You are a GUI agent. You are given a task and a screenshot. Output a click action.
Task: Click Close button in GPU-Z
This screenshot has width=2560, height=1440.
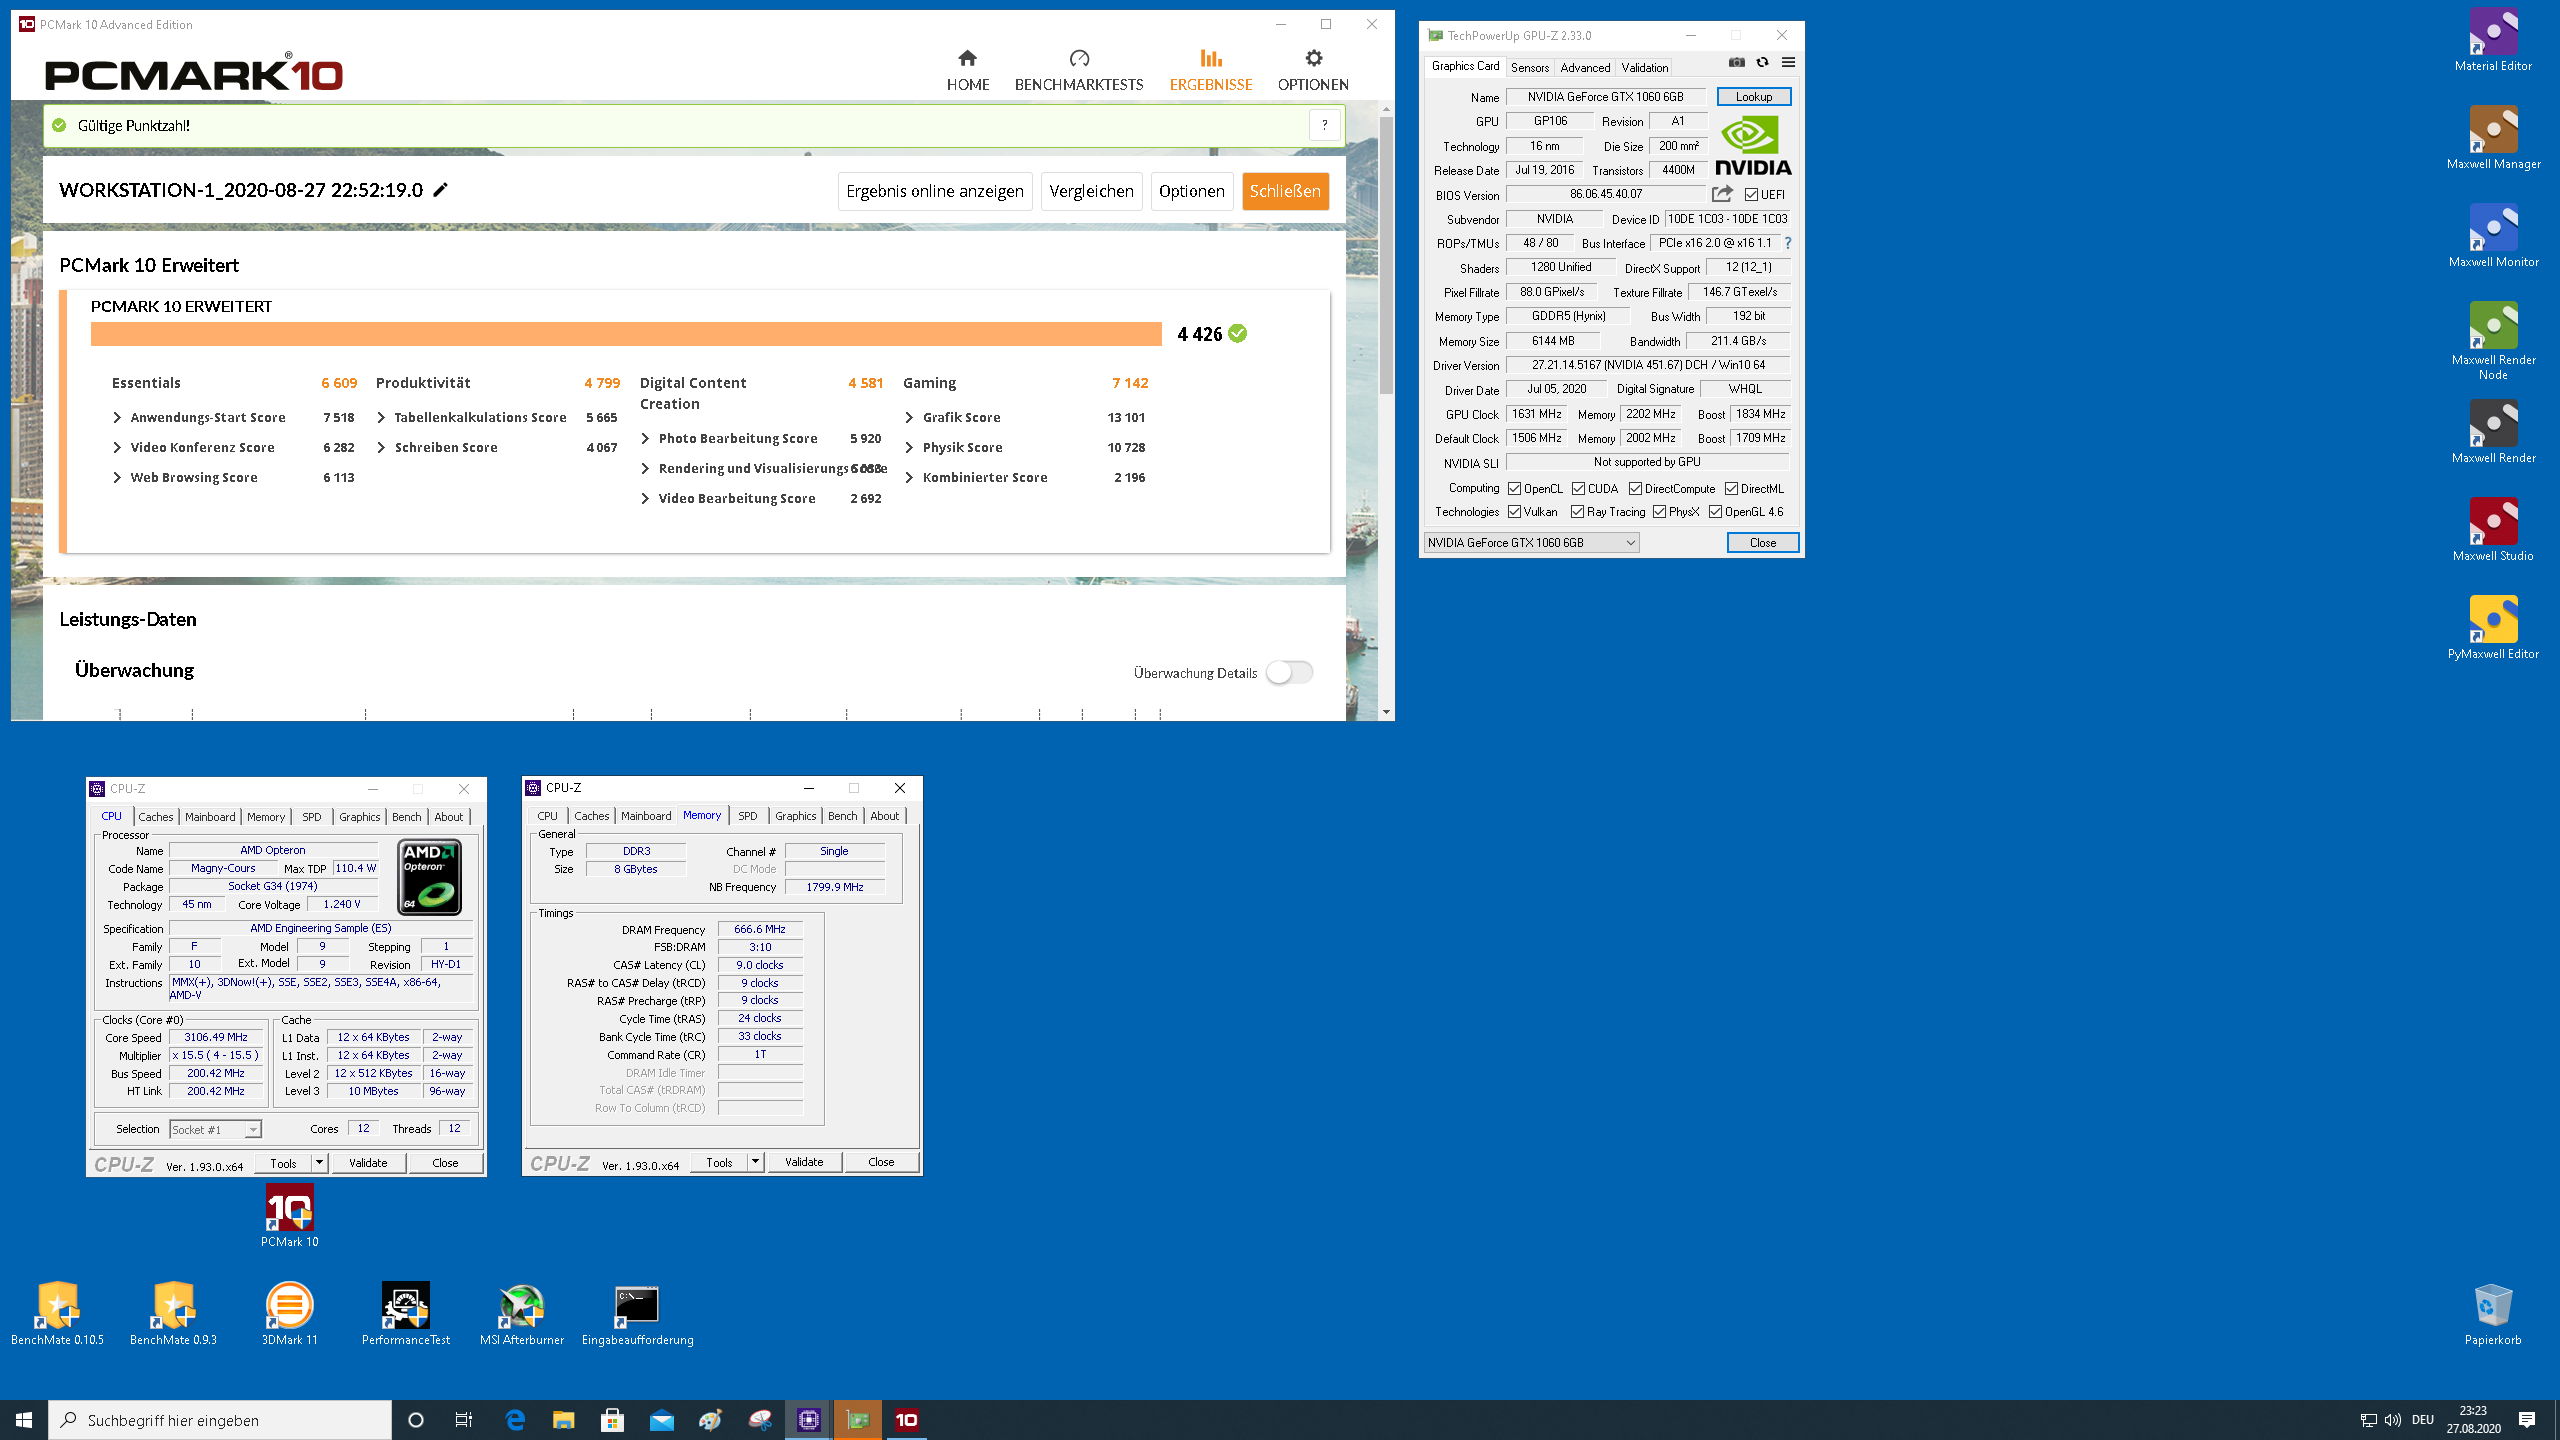(x=1763, y=542)
